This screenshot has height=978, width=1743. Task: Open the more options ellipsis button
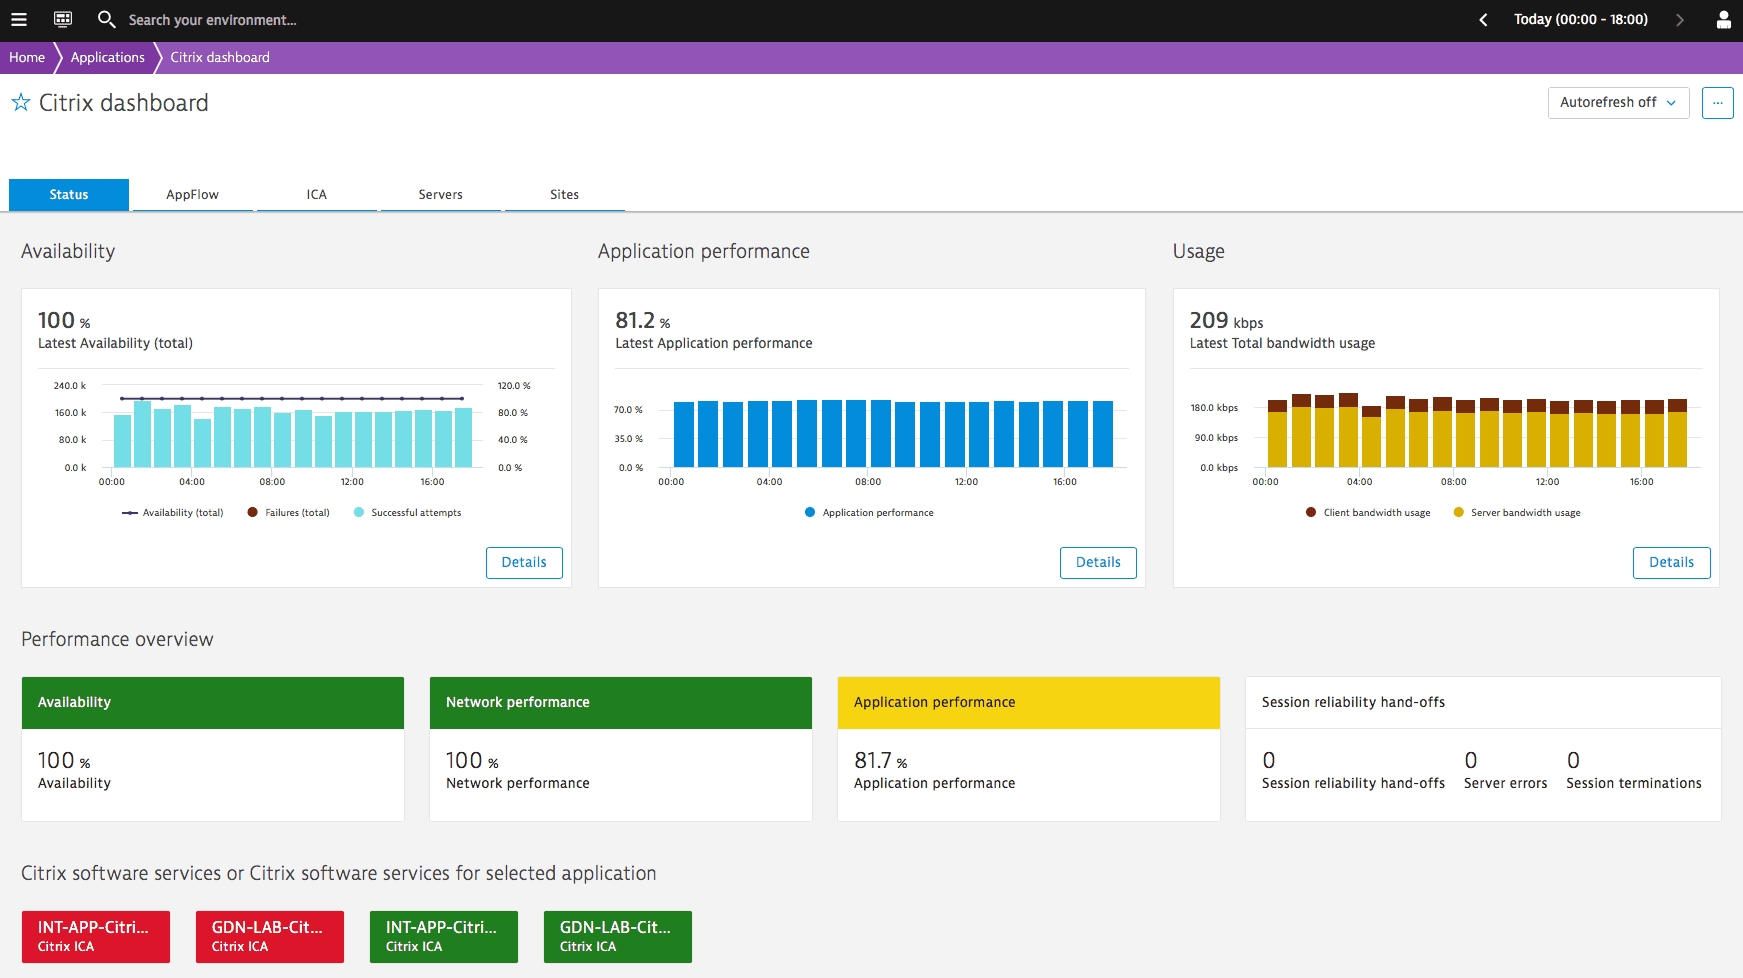1718,103
